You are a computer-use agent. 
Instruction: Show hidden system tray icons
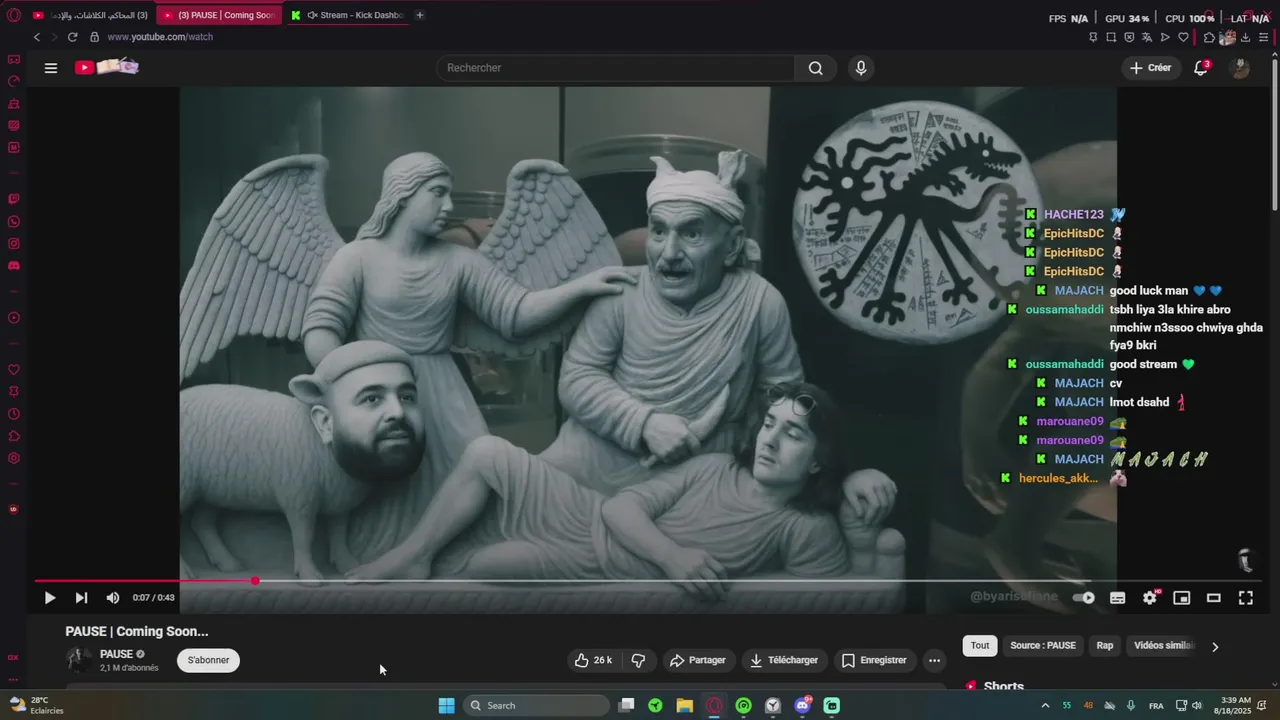[x=1045, y=705]
